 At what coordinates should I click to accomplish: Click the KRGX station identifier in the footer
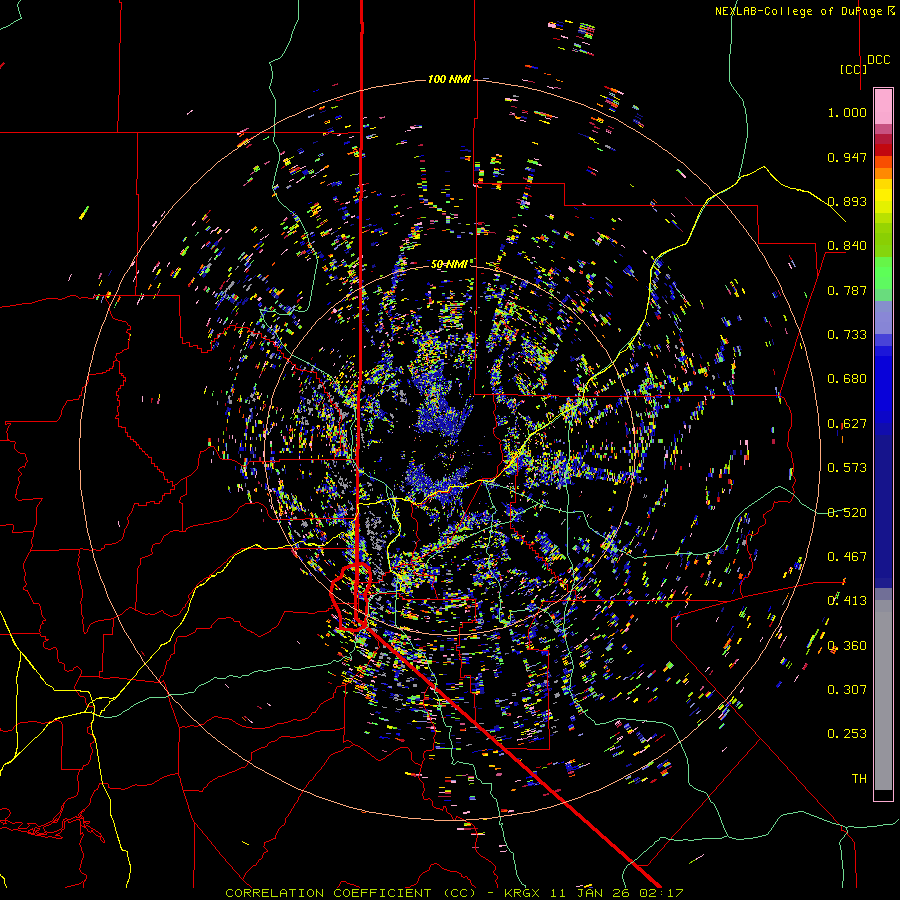coord(524,893)
